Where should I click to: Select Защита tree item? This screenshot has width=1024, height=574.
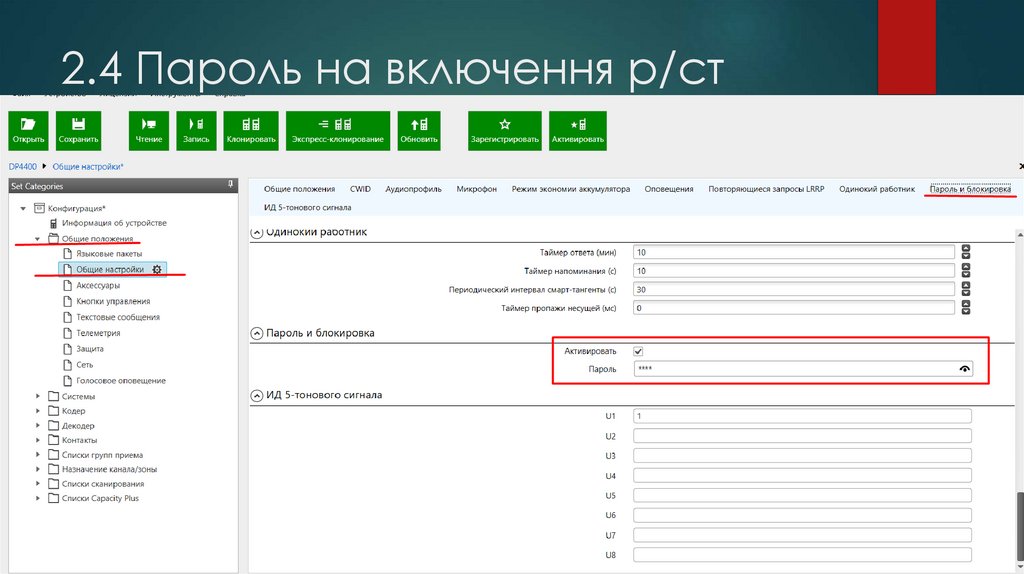pyautogui.click(x=89, y=349)
